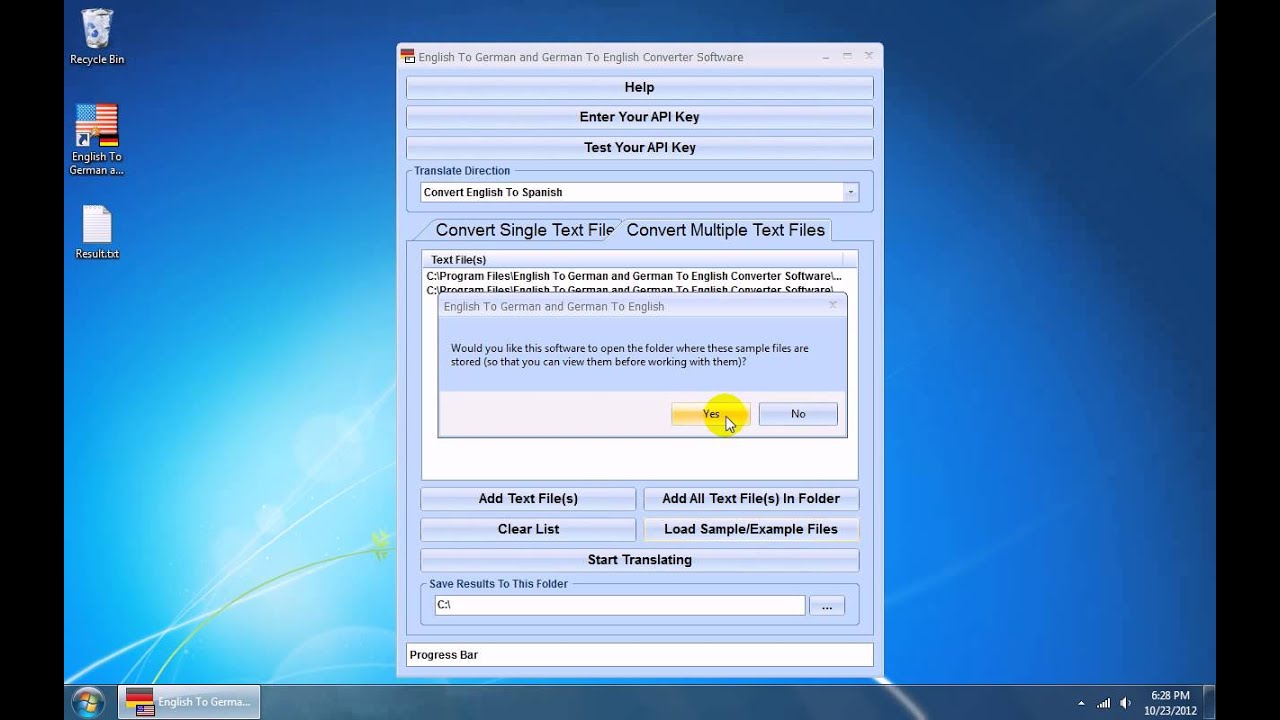Open the clock showing 6:28 PM
Screen dimensions: 1280x720
click(1170, 702)
